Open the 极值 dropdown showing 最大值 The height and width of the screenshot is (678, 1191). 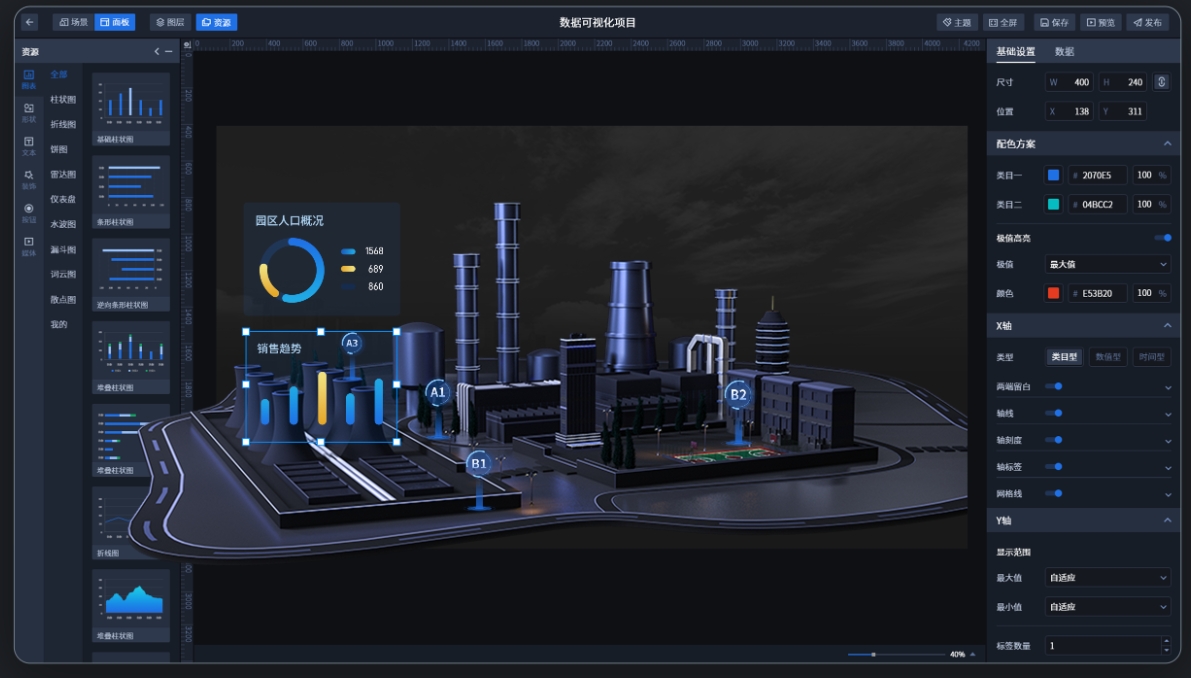pos(1107,264)
